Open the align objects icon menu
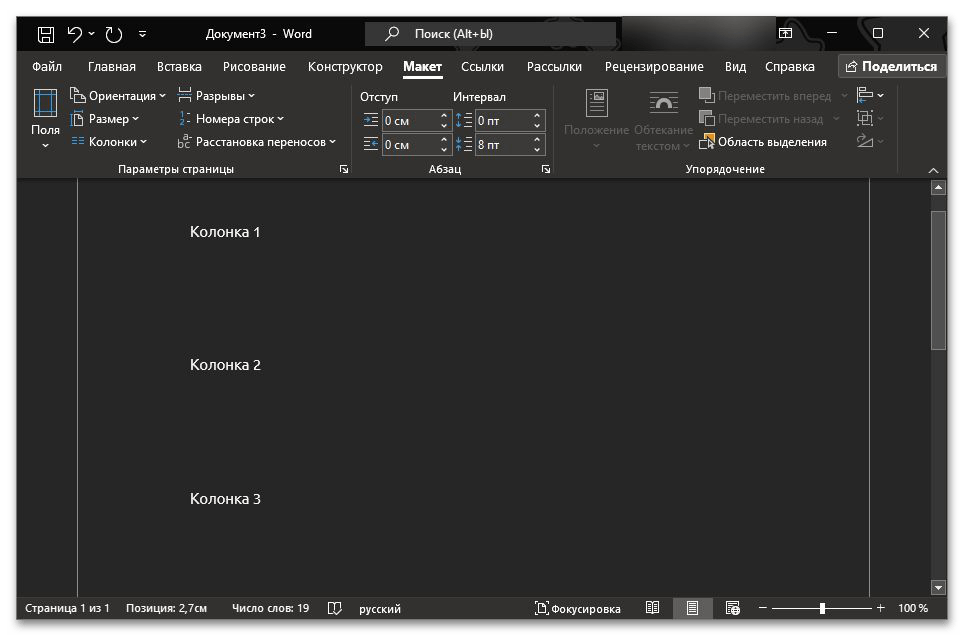 coord(869,95)
